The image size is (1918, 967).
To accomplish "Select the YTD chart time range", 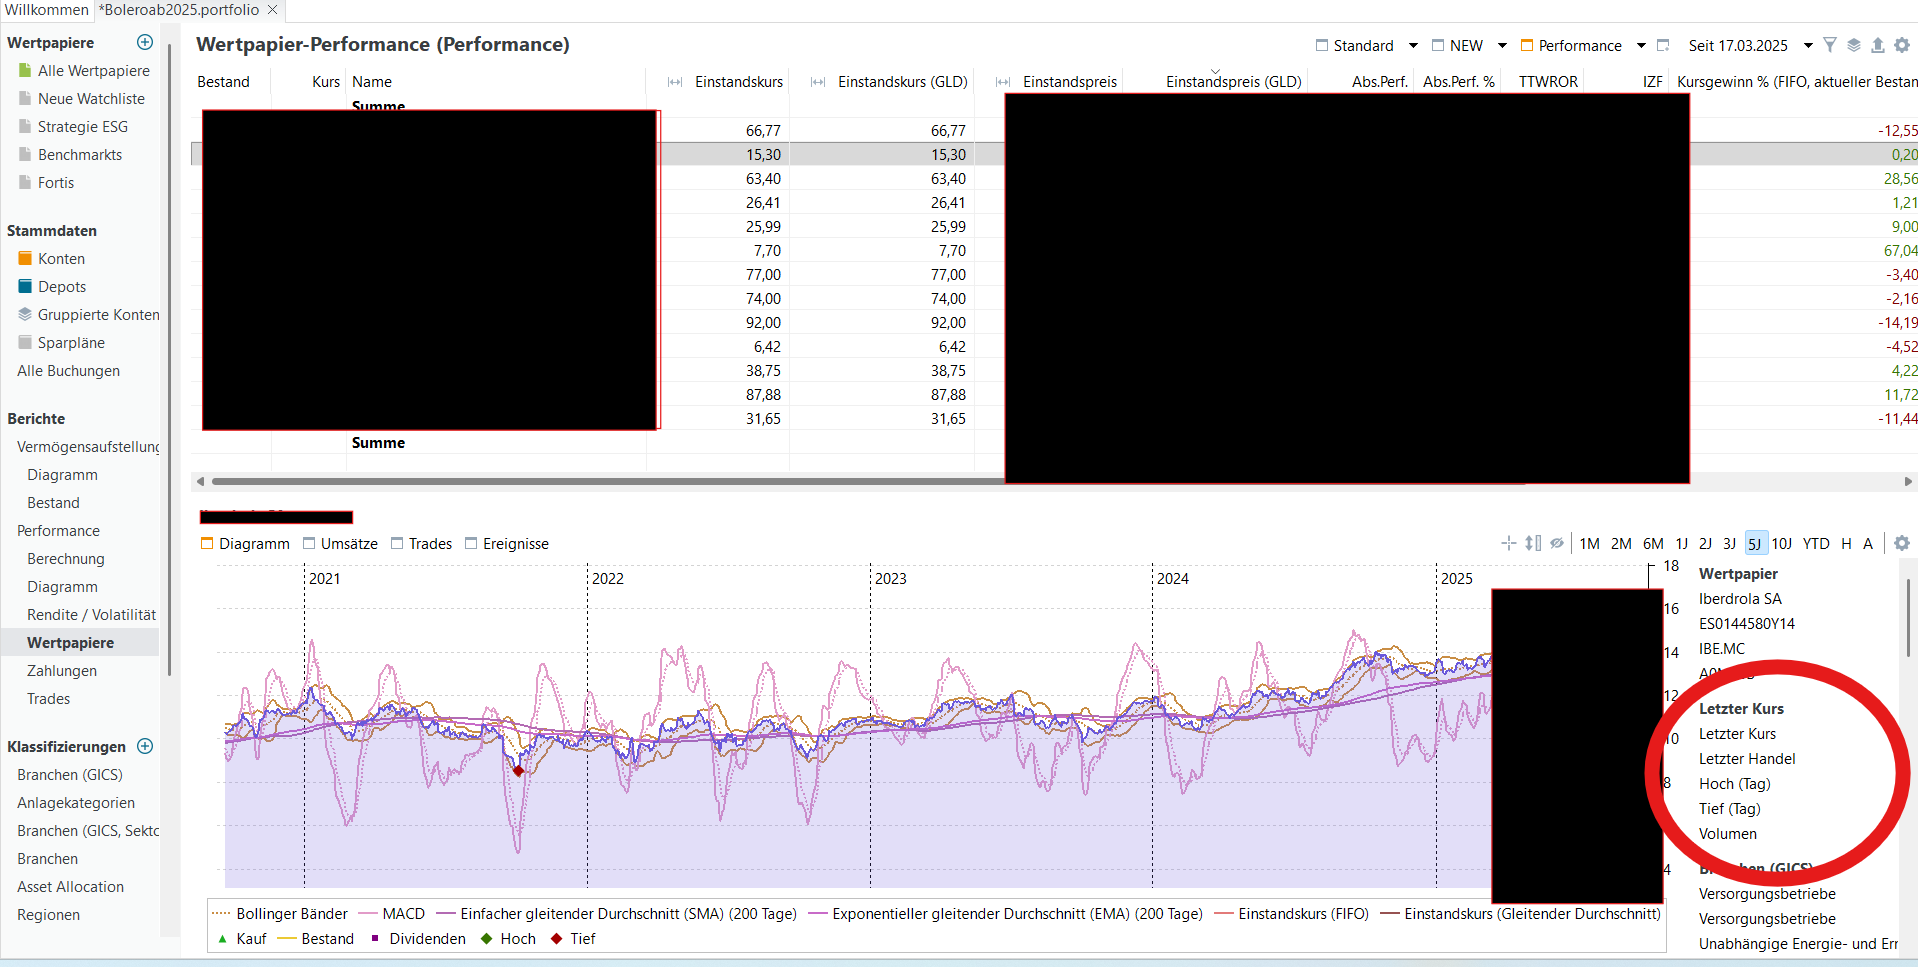I will pyautogui.click(x=1815, y=544).
